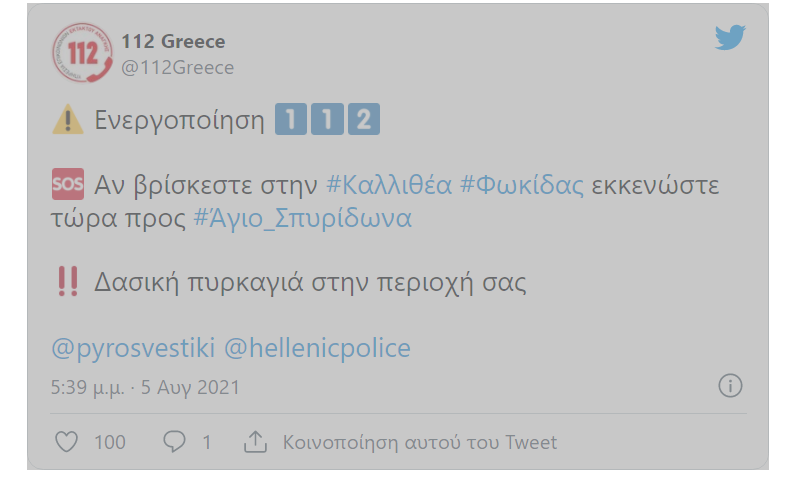Click the reply speech bubble icon

pos(174,441)
